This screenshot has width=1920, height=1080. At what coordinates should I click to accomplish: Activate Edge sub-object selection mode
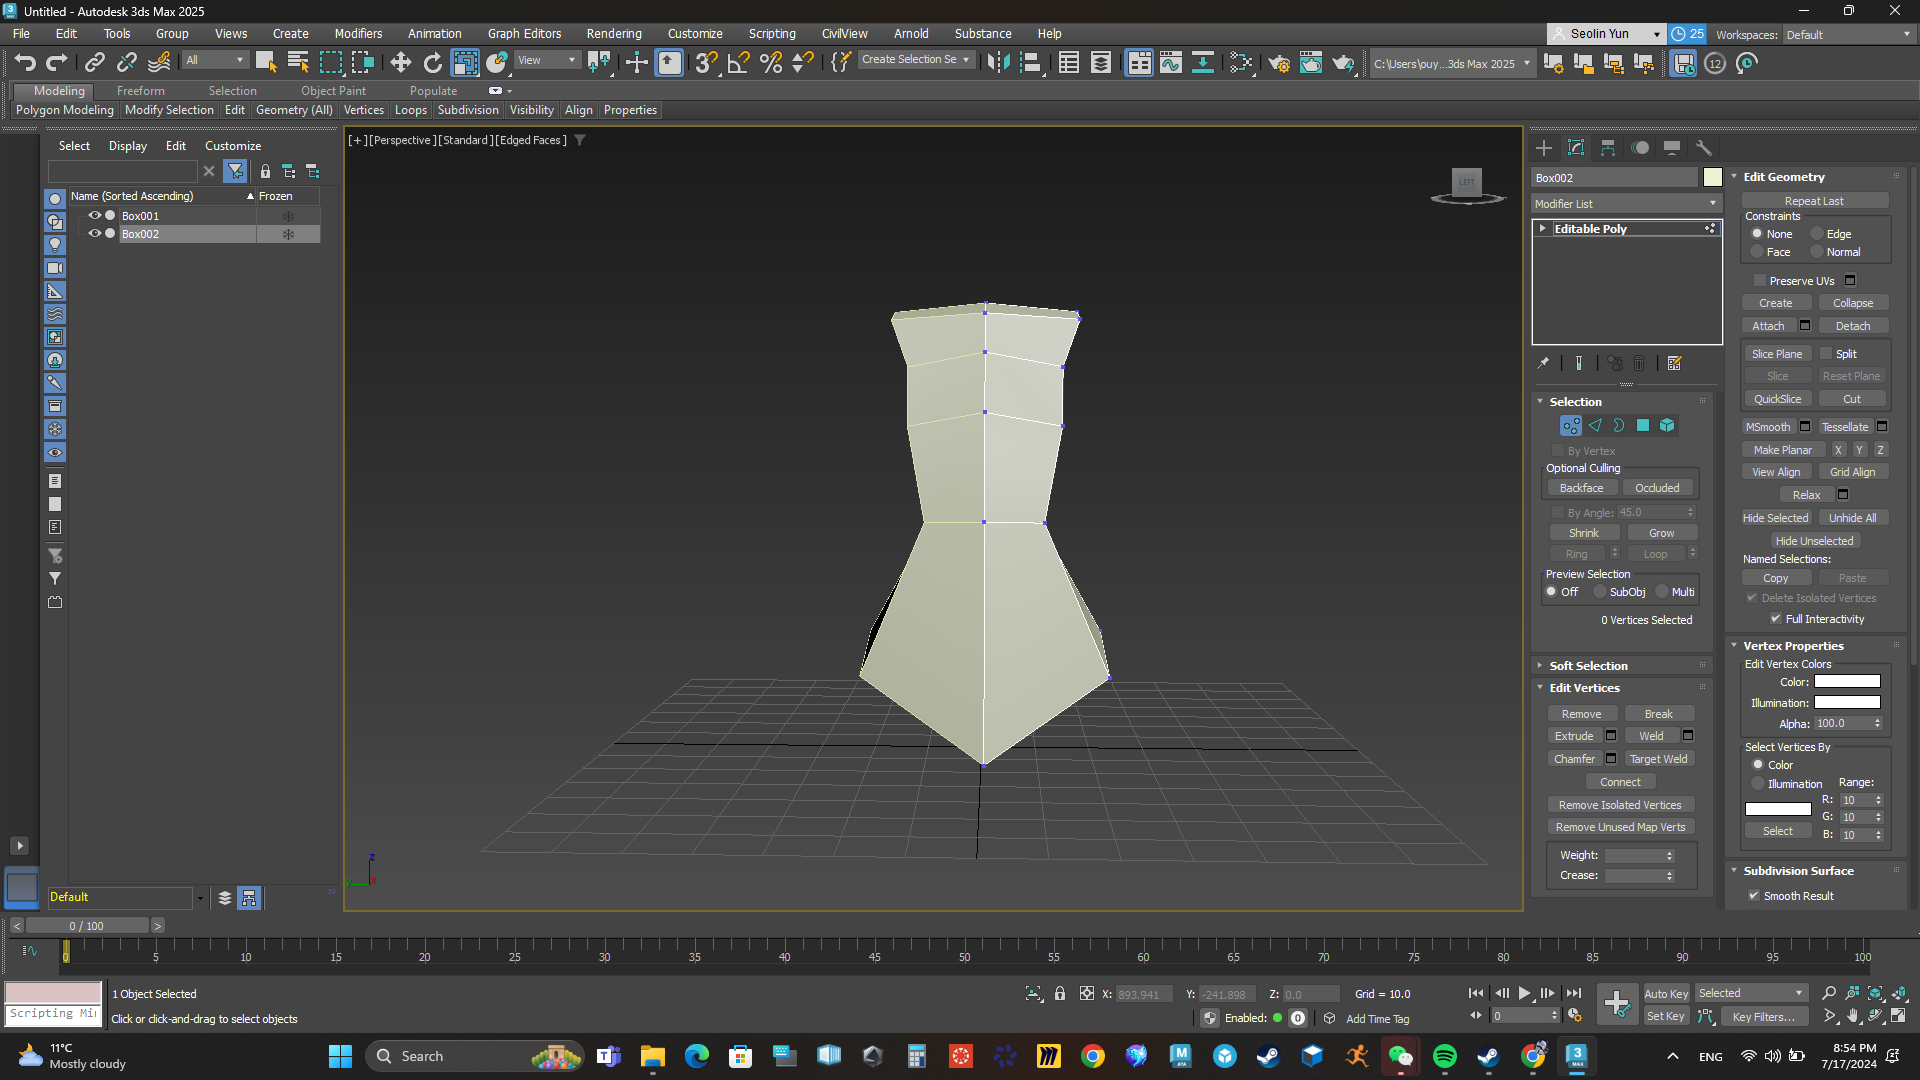pyautogui.click(x=1595, y=426)
